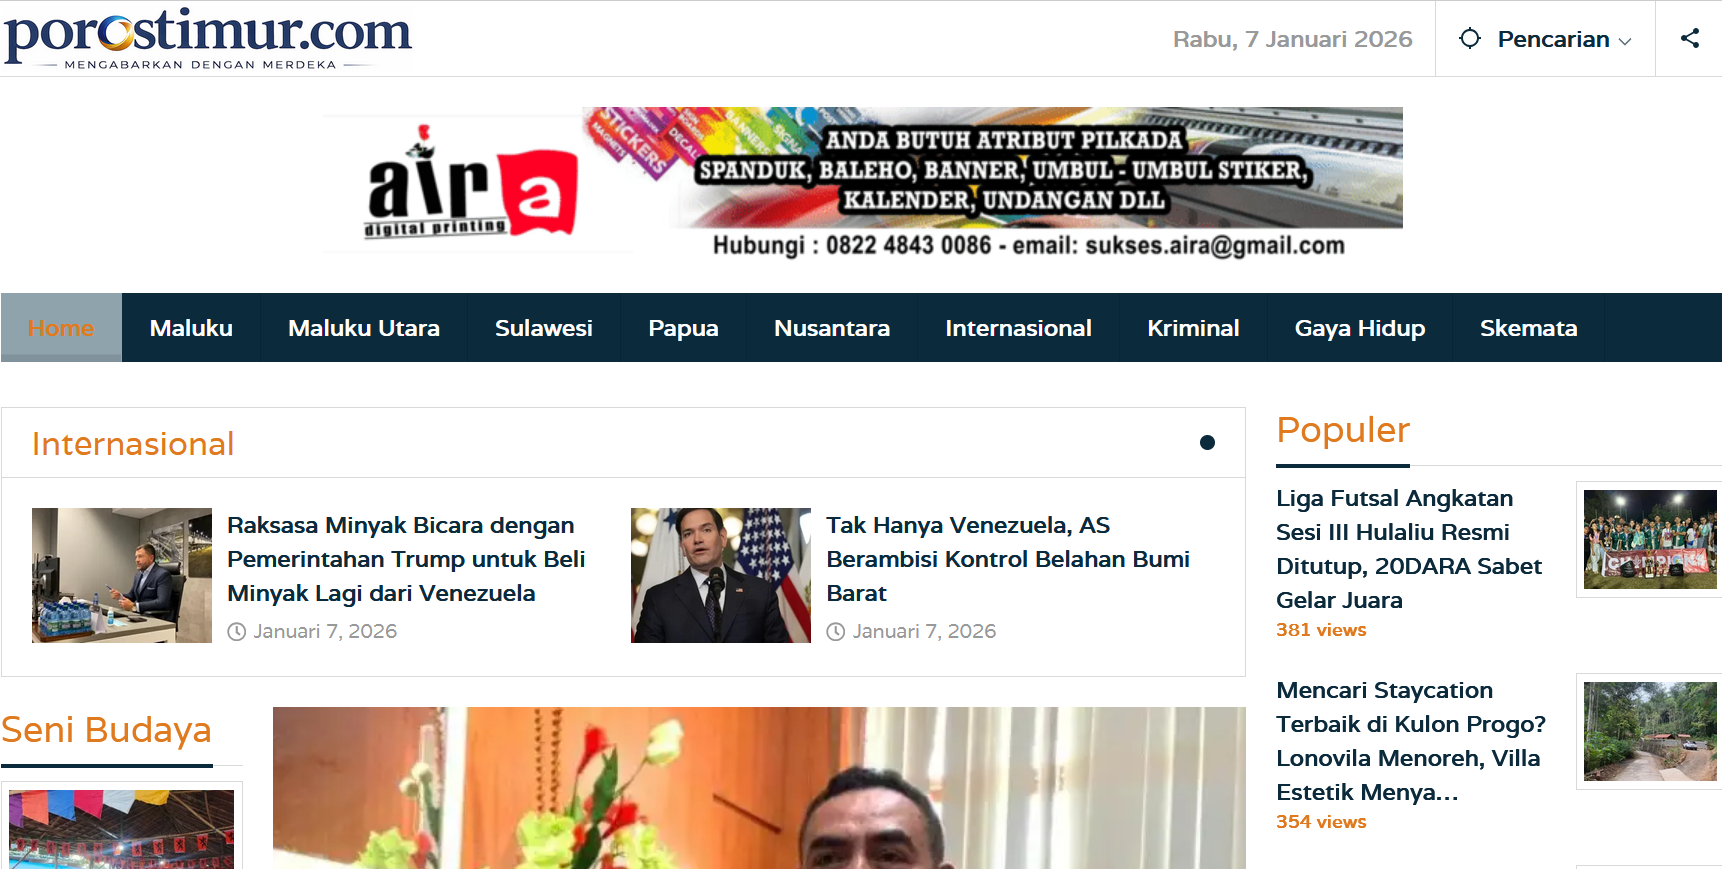Navigate to the Papua section

pos(683,328)
